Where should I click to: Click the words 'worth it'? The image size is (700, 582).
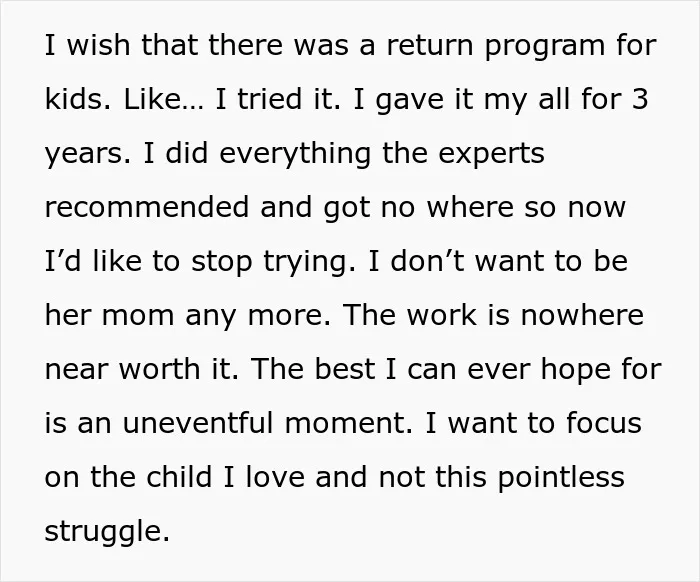tap(179, 369)
